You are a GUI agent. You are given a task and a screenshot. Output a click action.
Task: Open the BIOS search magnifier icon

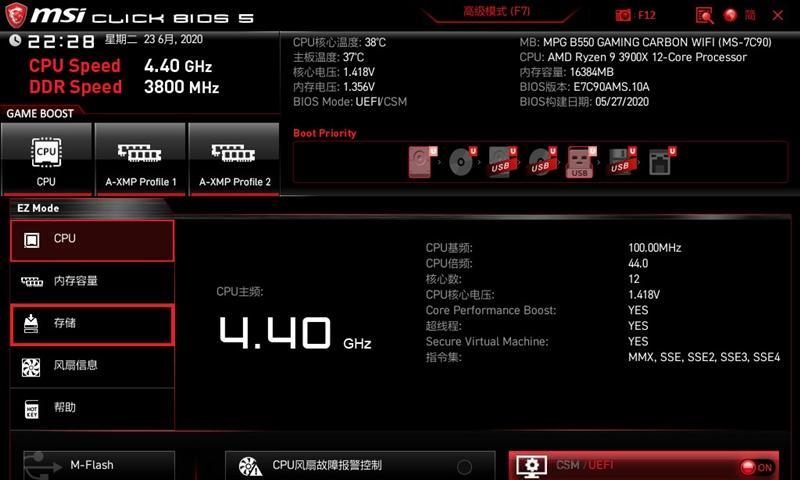click(705, 15)
